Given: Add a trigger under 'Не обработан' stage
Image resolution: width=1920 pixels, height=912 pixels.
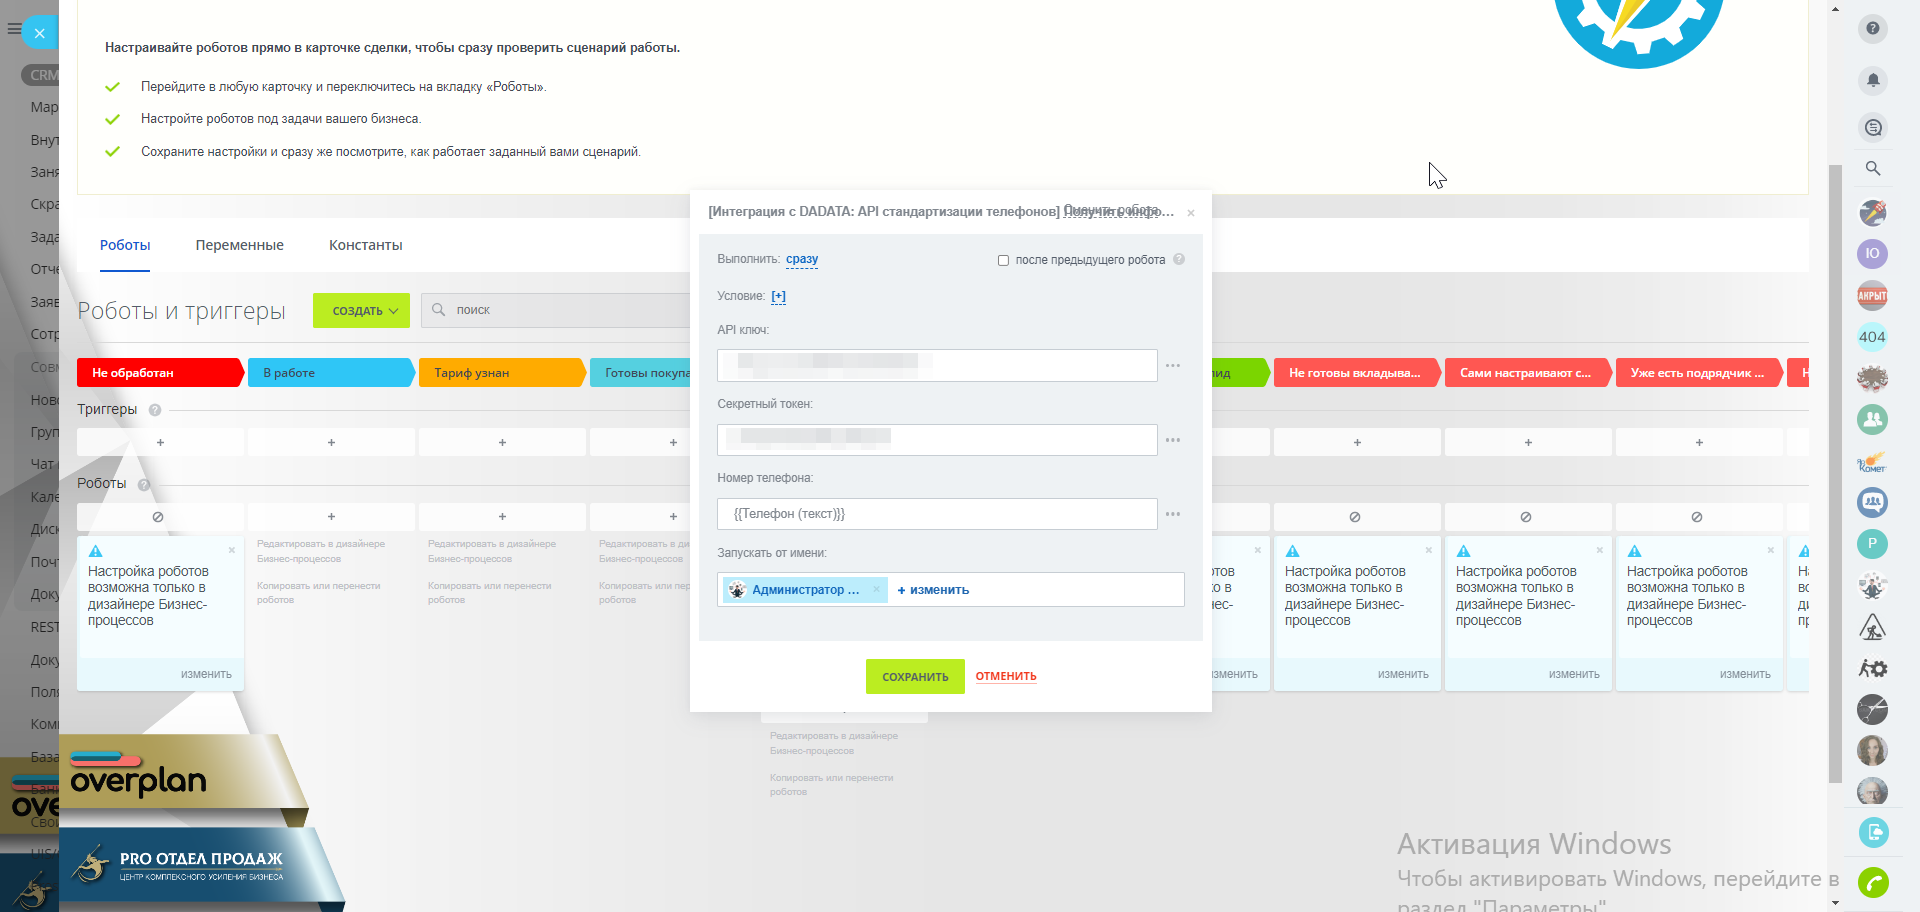Looking at the screenshot, I should pyautogui.click(x=160, y=442).
